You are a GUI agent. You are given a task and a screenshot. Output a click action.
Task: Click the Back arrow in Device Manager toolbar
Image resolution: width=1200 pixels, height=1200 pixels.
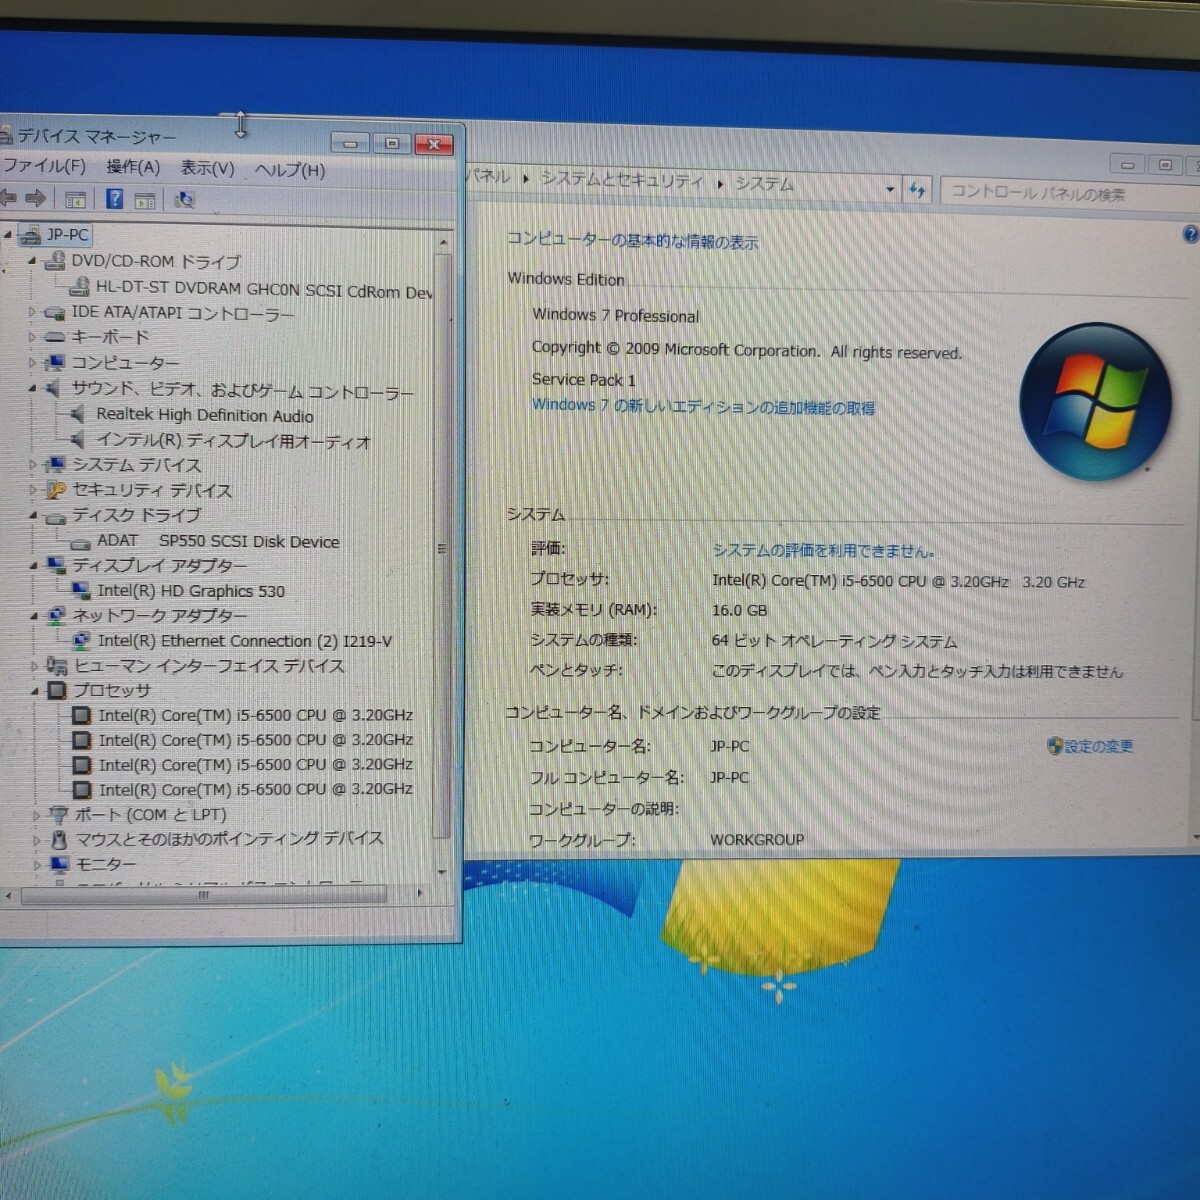tap(8, 198)
